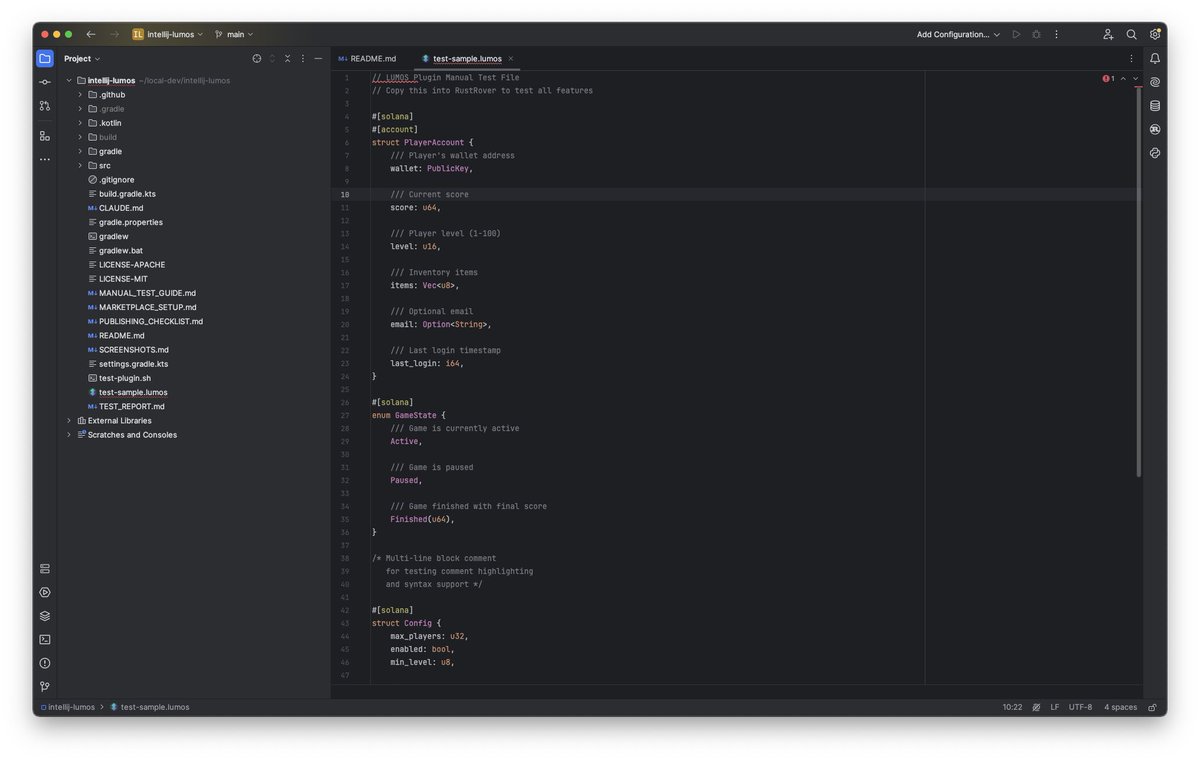Click the 10:22 caret position in status bar
Screen dimensions: 1200x760
point(1012,707)
